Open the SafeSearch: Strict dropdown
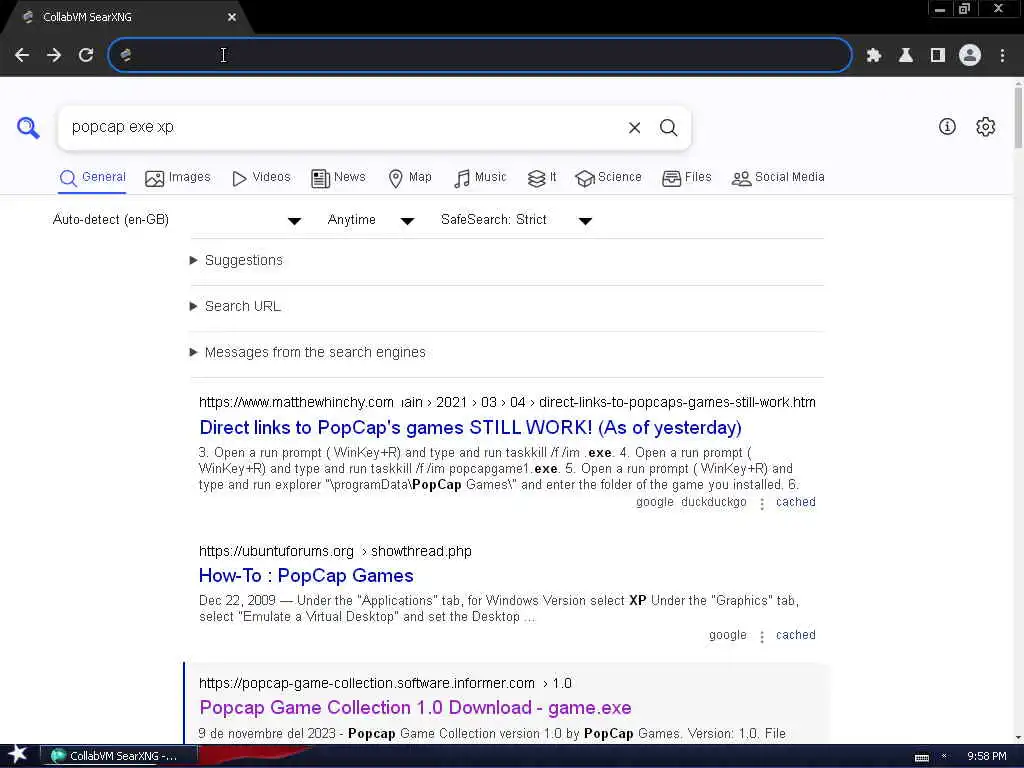 516,220
